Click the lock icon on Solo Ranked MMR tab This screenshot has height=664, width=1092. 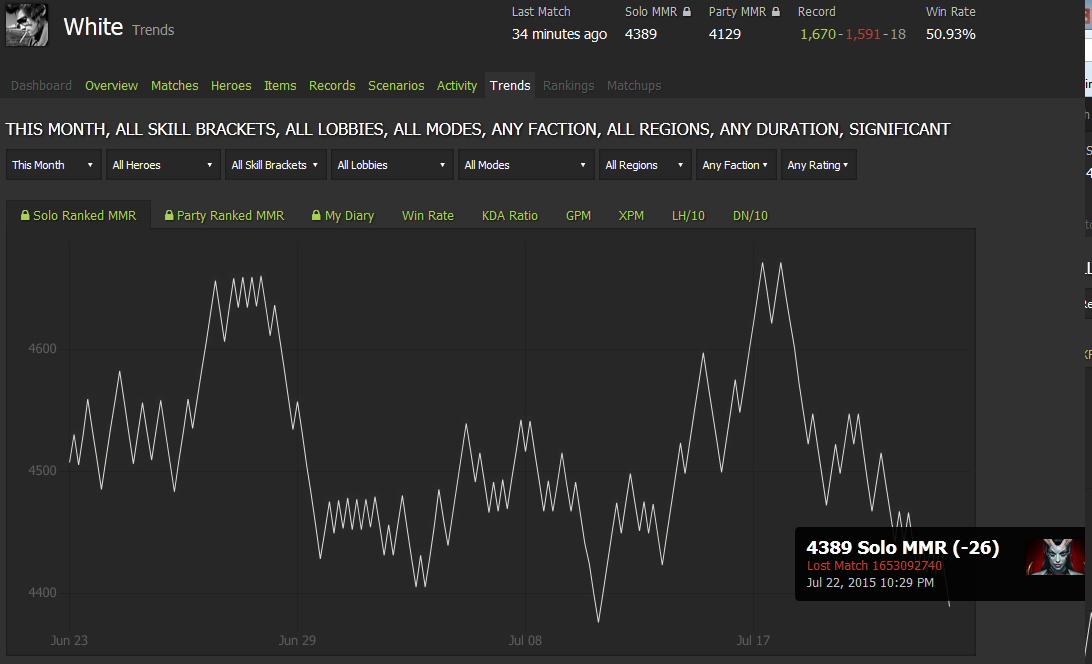coord(25,215)
